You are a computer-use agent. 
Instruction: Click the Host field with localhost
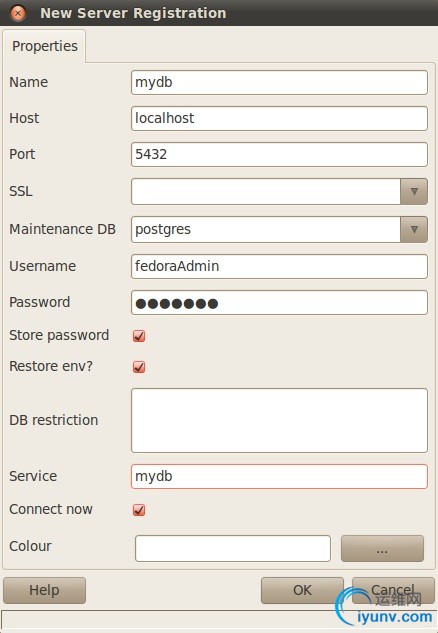(x=279, y=118)
